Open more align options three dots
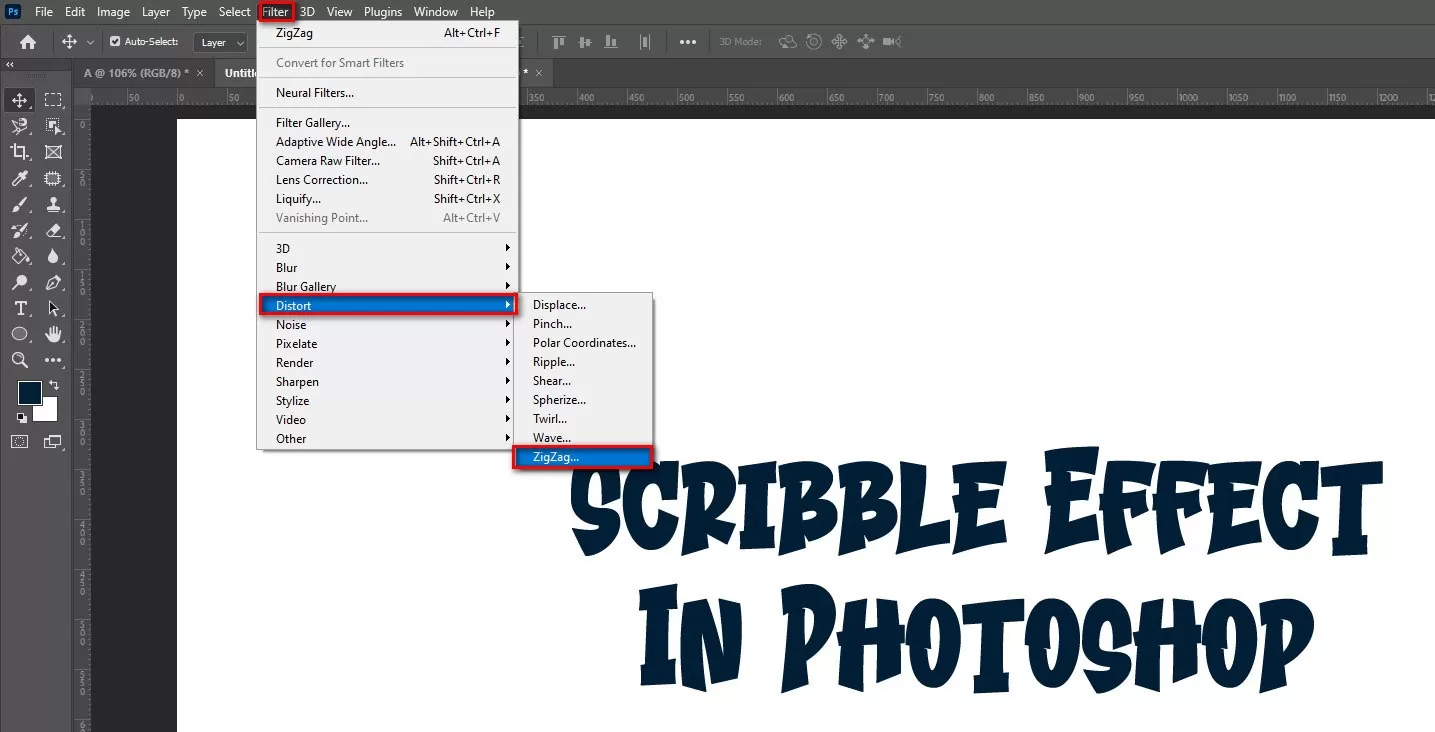This screenshot has width=1435, height=732. point(688,42)
